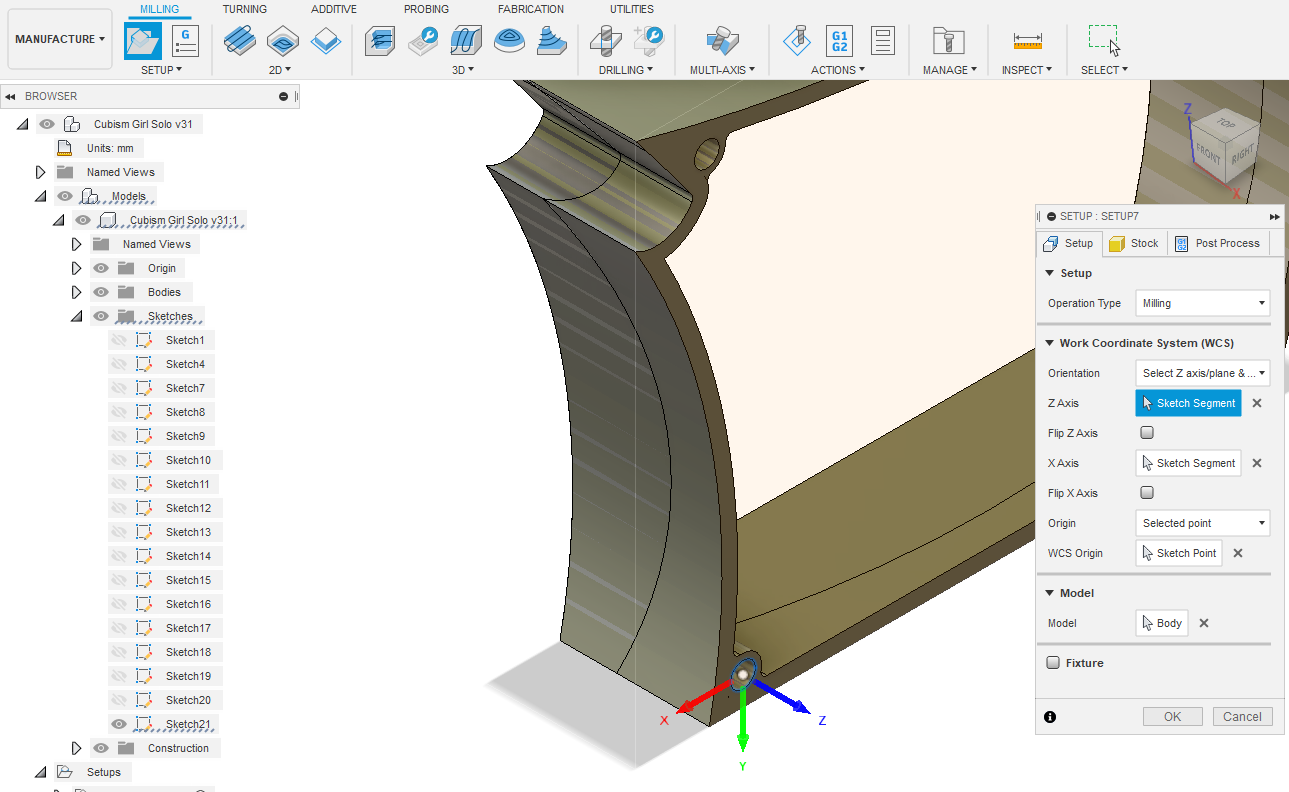Screen dimensions: 1289x792
Task: Click the WCS origin point in viewport
Action: 742,676
